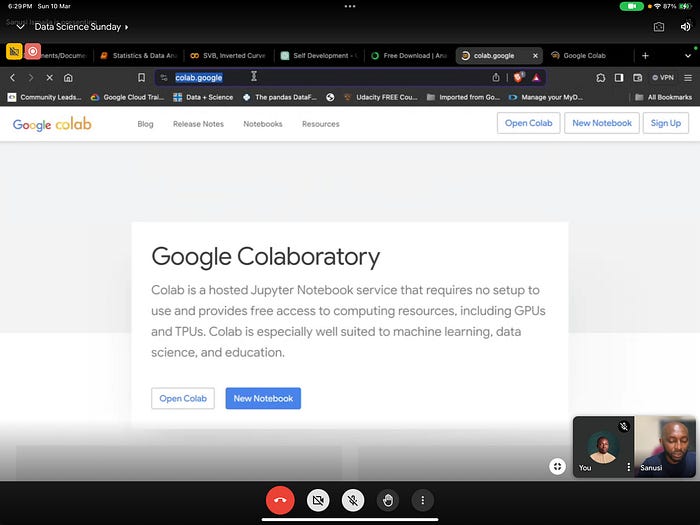
Task: Open the extensions puzzle icon
Action: point(600,78)
